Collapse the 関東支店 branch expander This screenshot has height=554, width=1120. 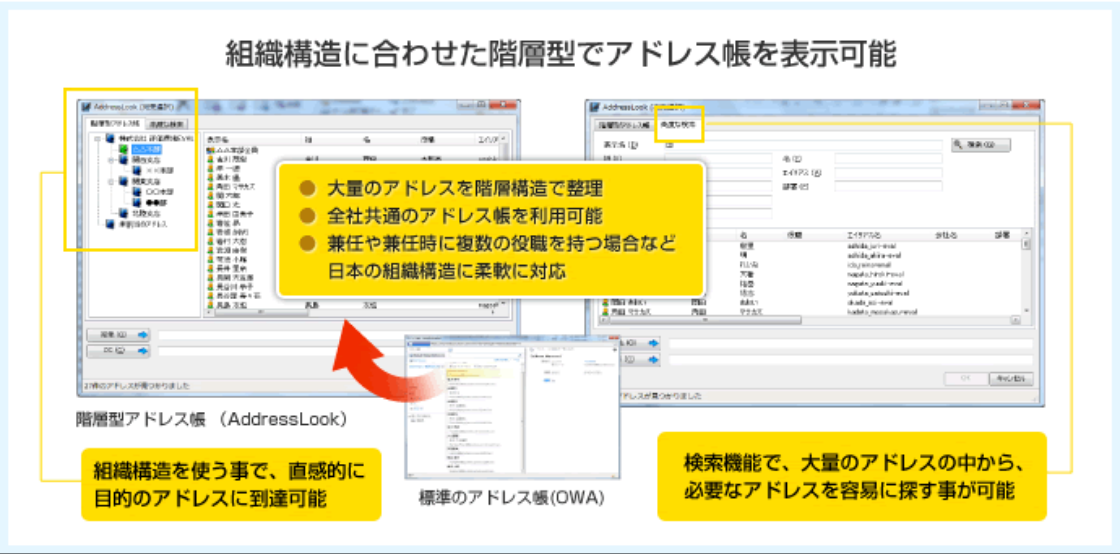(111, 181)
